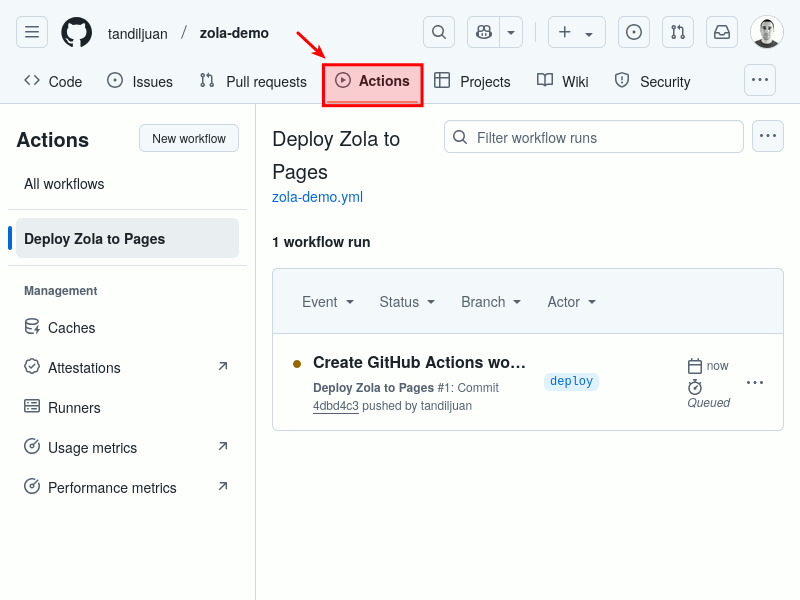This screenshot has width=800, height=600.
Task: Open additional repository tabs overflow menu
Action: click(x=760, y=80)
